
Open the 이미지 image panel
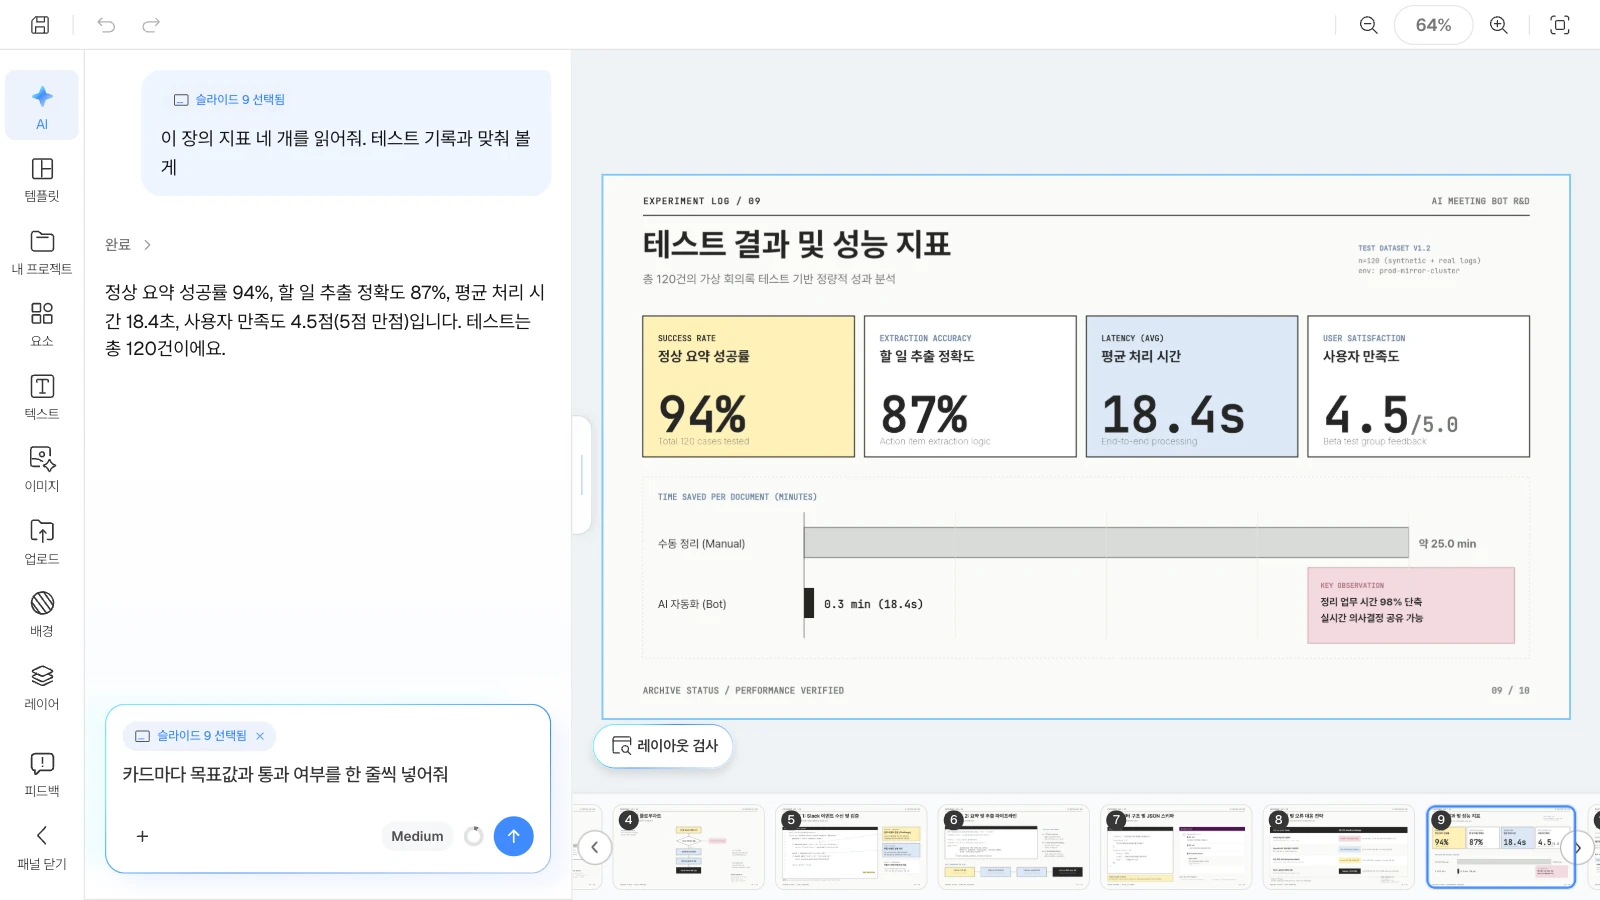(42, 469)
